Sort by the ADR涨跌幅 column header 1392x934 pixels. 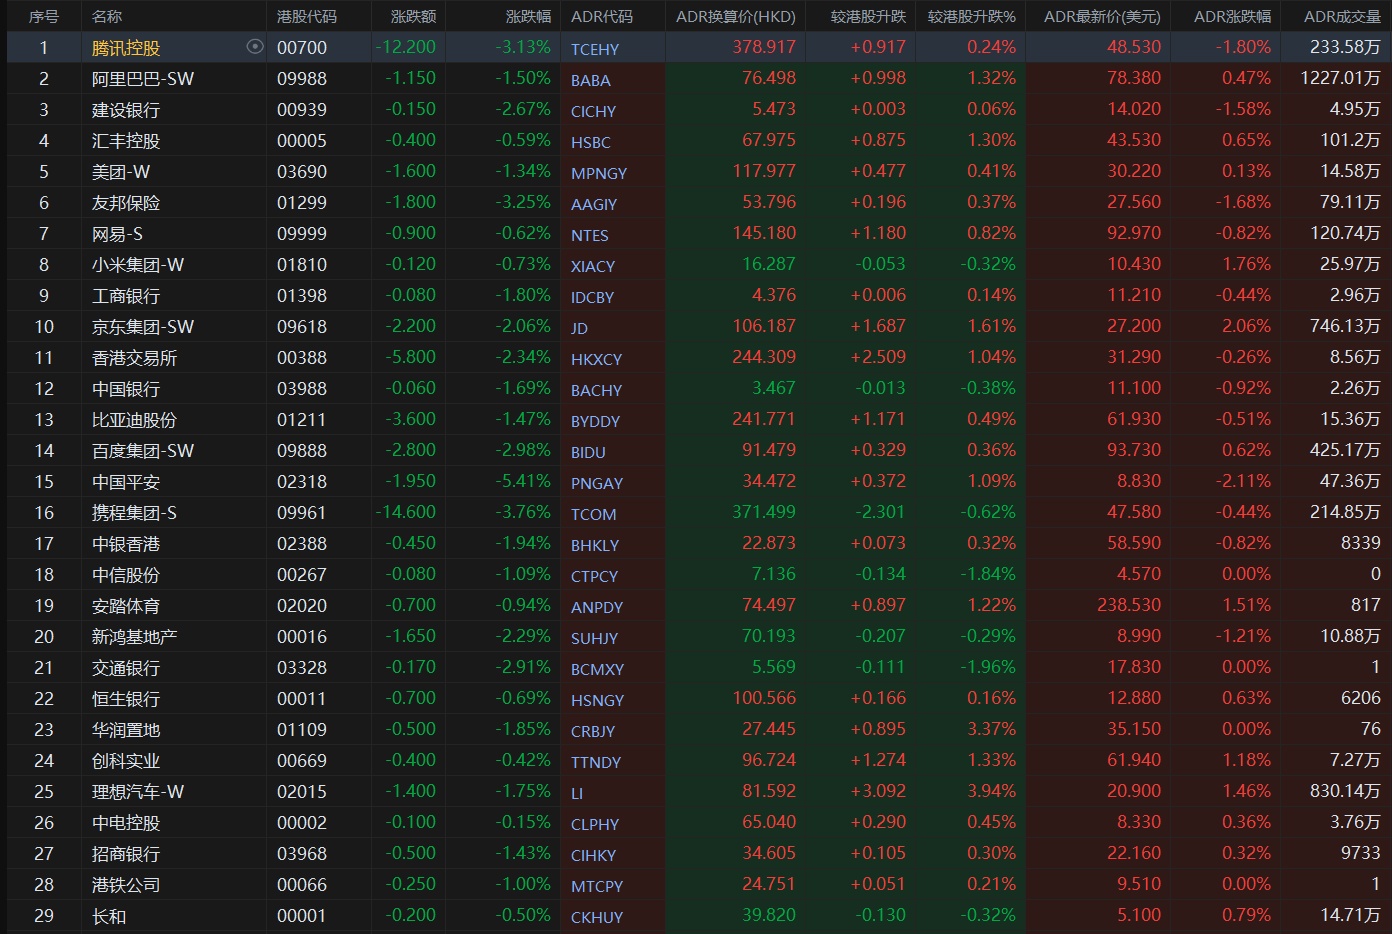1232,16
